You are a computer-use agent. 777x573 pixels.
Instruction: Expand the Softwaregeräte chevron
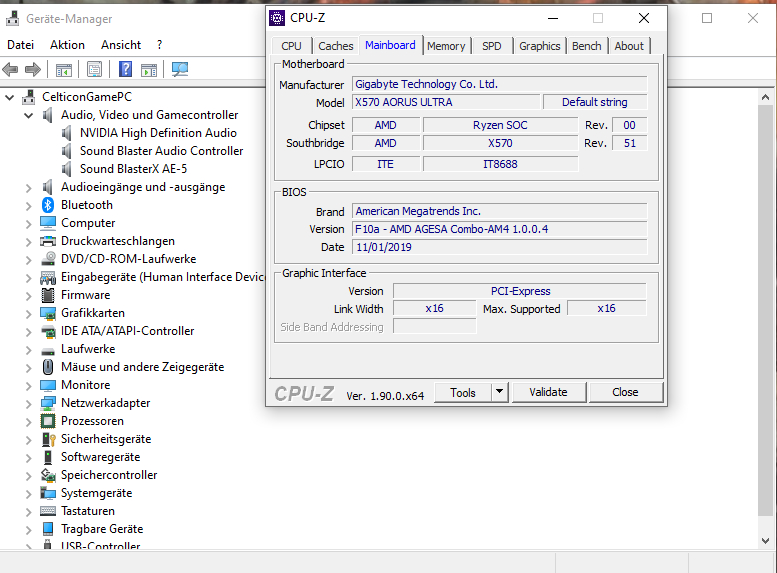coord(29,458)
